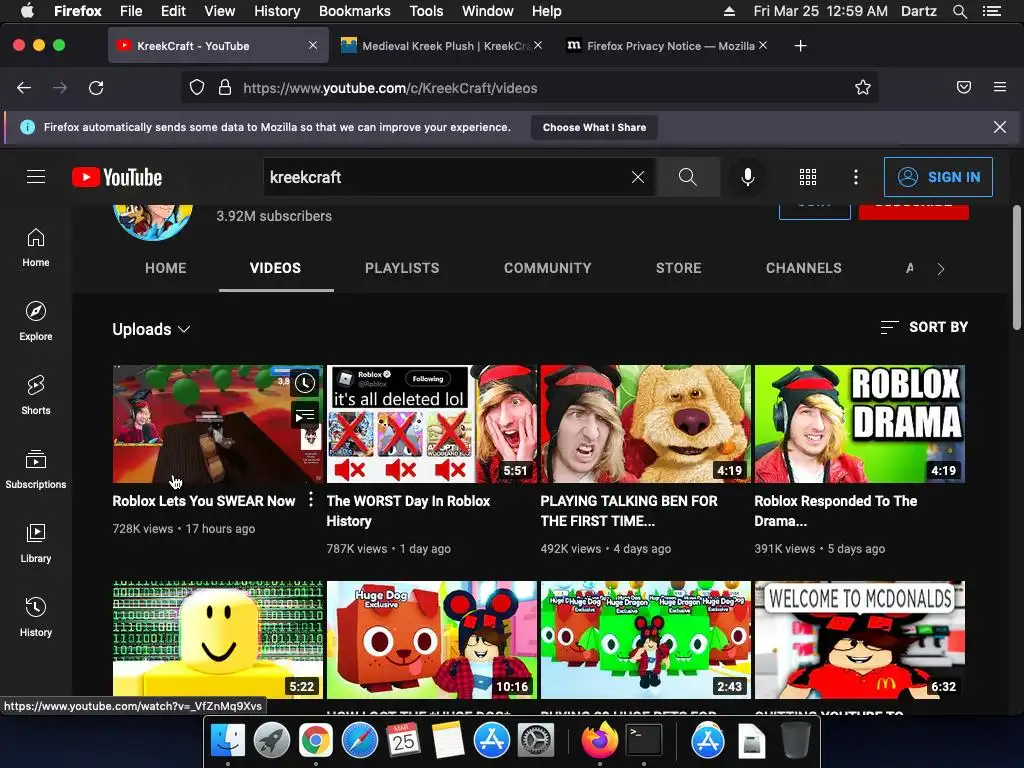Open PLAYING TALKING BEN FOR THE FIRST TIME title

629,511
